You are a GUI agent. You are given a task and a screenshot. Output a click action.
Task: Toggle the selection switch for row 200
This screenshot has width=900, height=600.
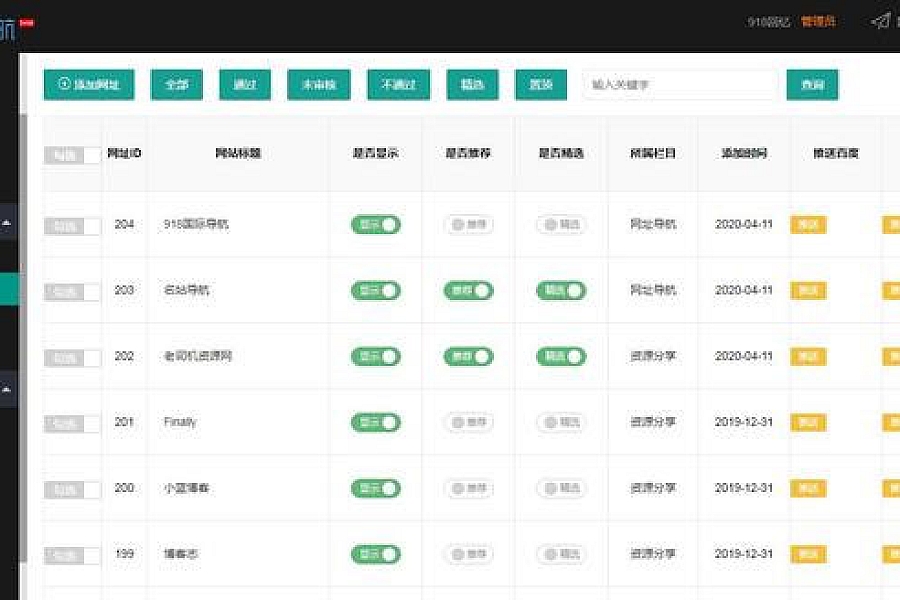pos(72,490)
